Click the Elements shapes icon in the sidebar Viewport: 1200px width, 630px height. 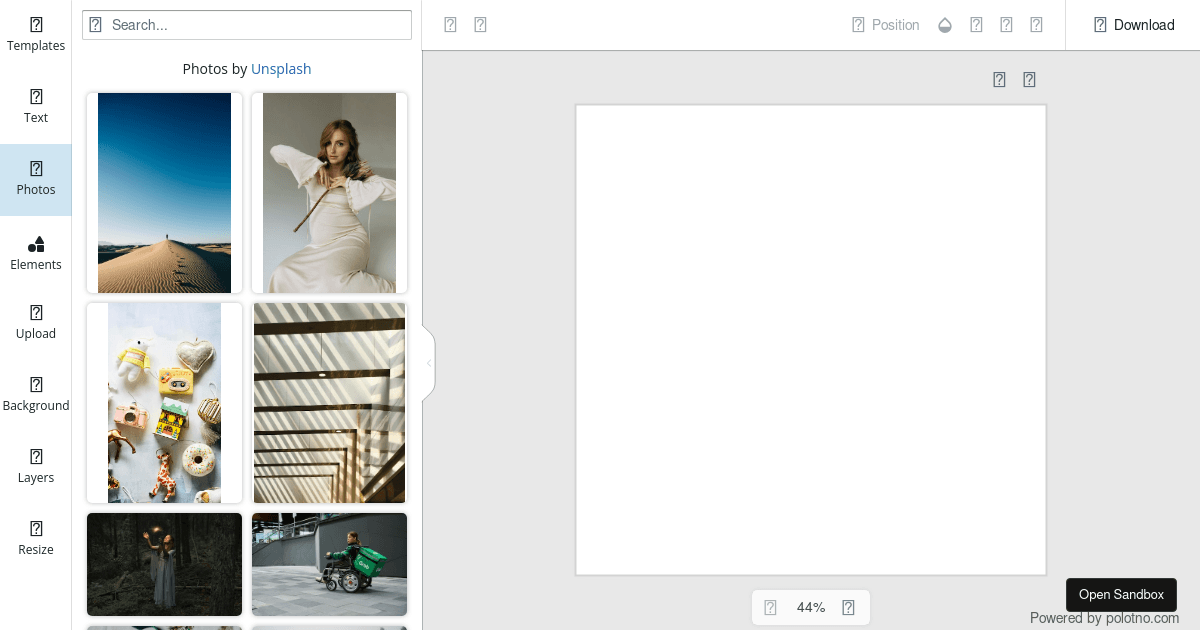[x=36, y=245]
